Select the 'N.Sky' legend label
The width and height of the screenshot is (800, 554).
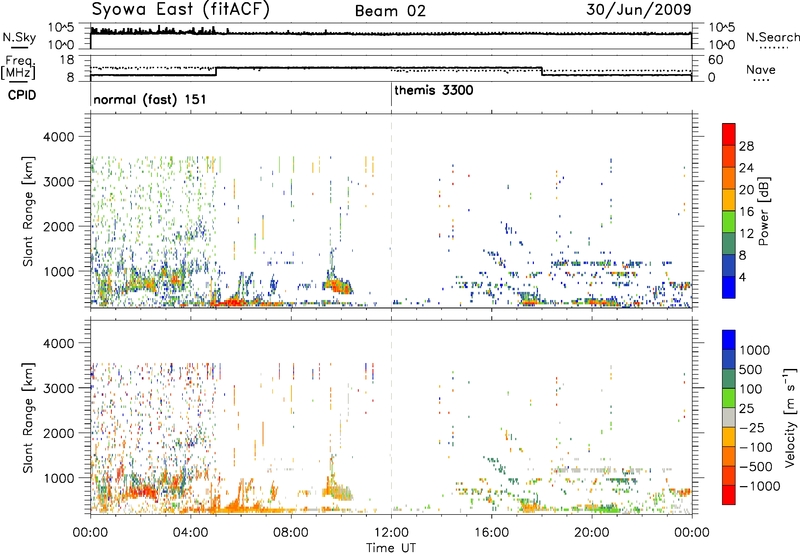[x=19, y=37]
